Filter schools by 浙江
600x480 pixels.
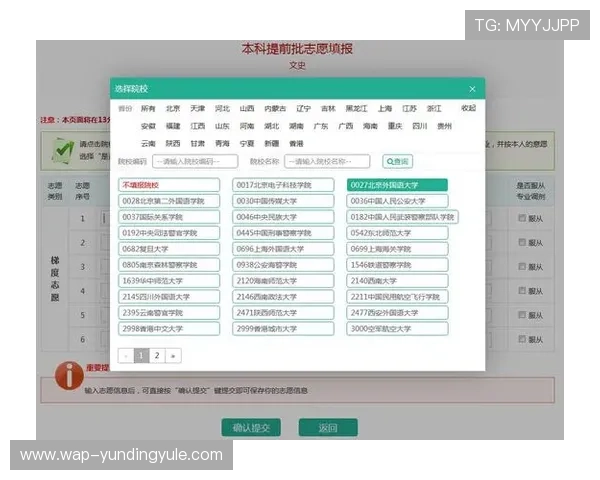click(434, 109)
